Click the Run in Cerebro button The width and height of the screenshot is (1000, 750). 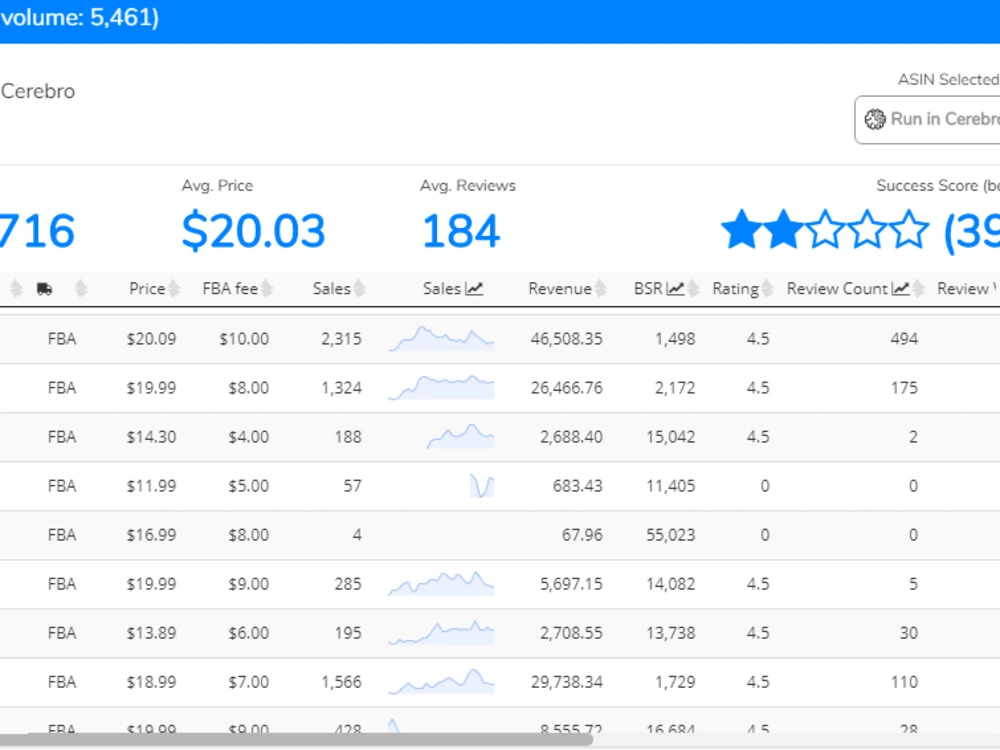tap(927, 120)
